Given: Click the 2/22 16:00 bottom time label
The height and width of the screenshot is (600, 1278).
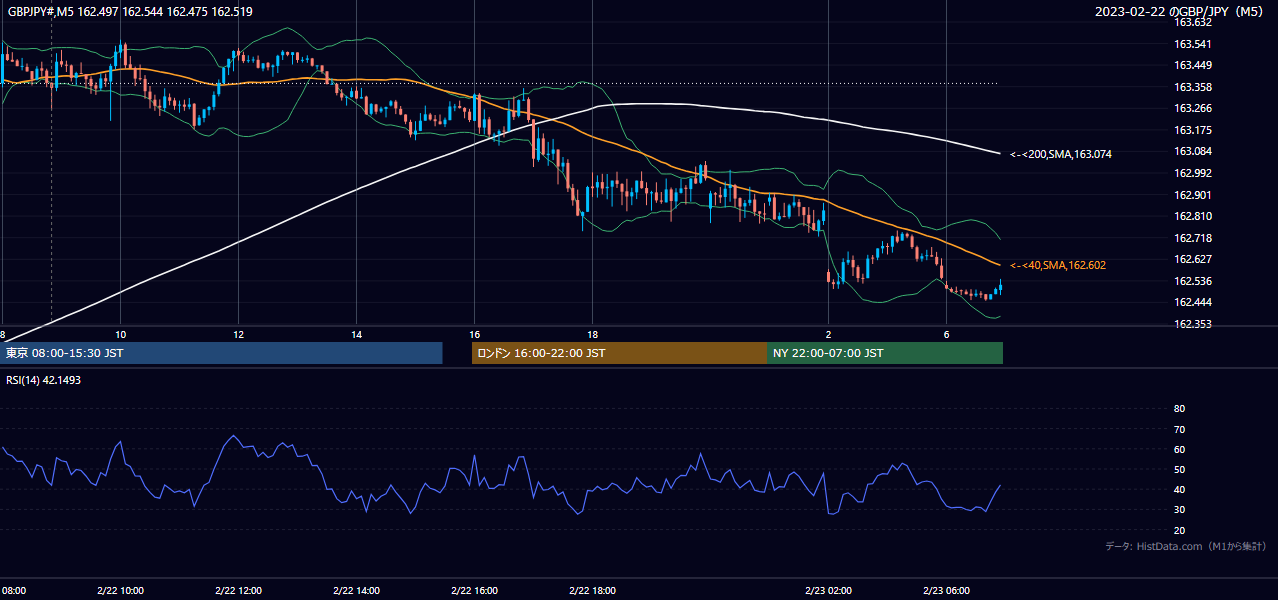Looking at the screenshot, I should point(474,591).
